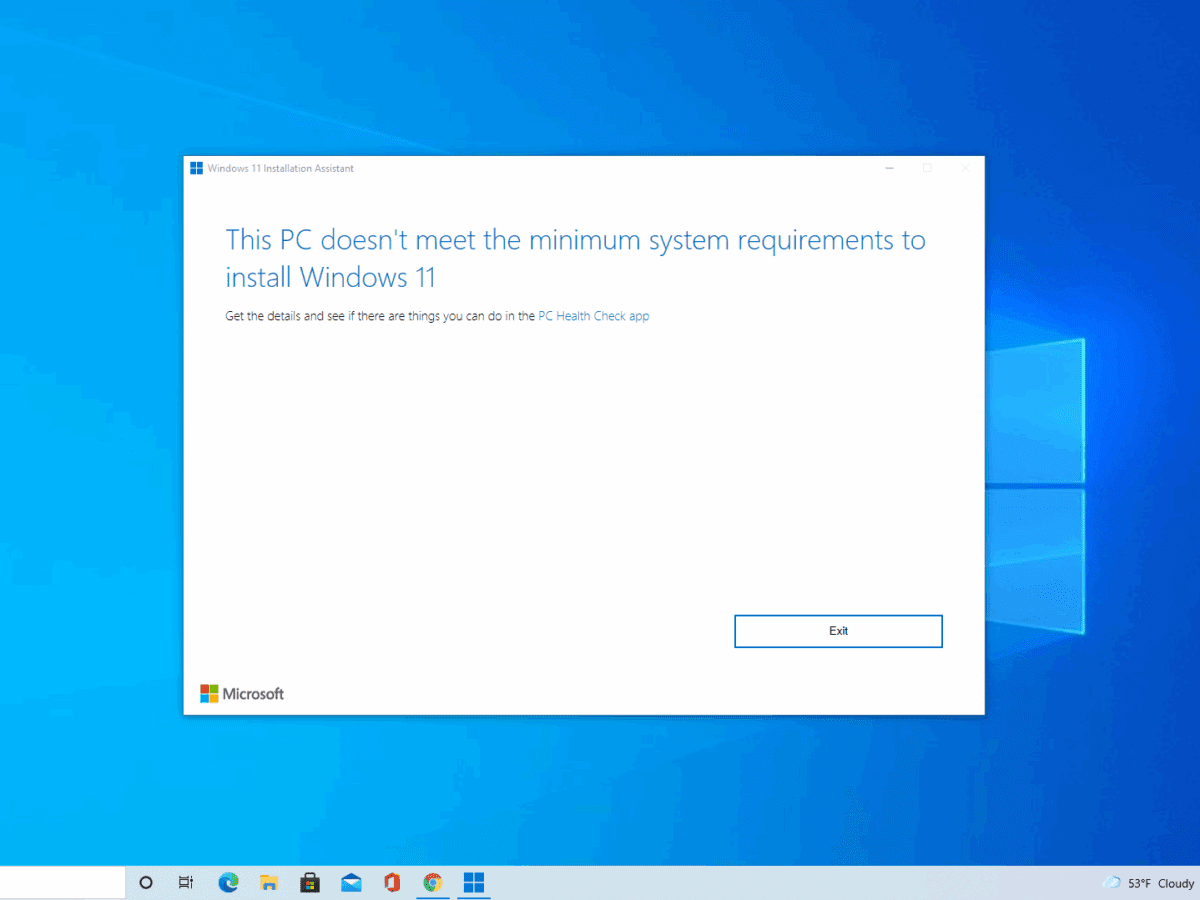
Task: Launch Microsoft Edge from the taskbar
Action: [228, 883]
